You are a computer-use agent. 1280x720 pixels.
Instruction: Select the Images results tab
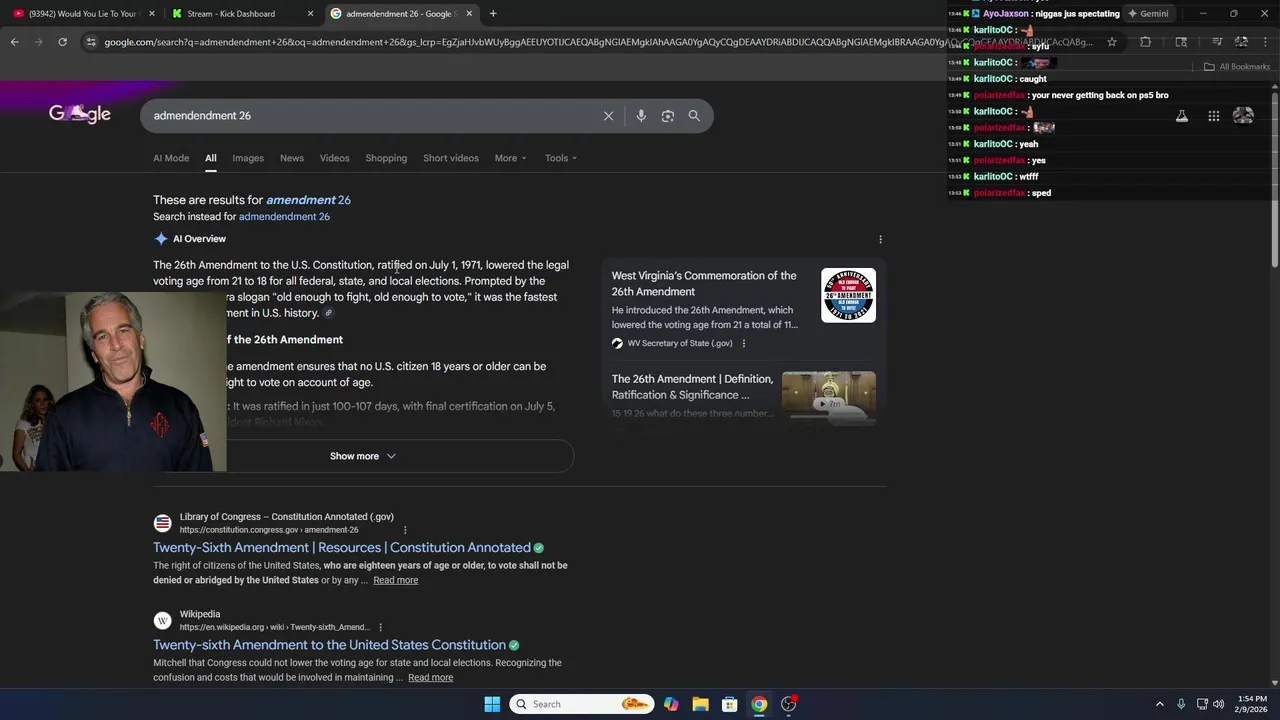tap(248, 158)
